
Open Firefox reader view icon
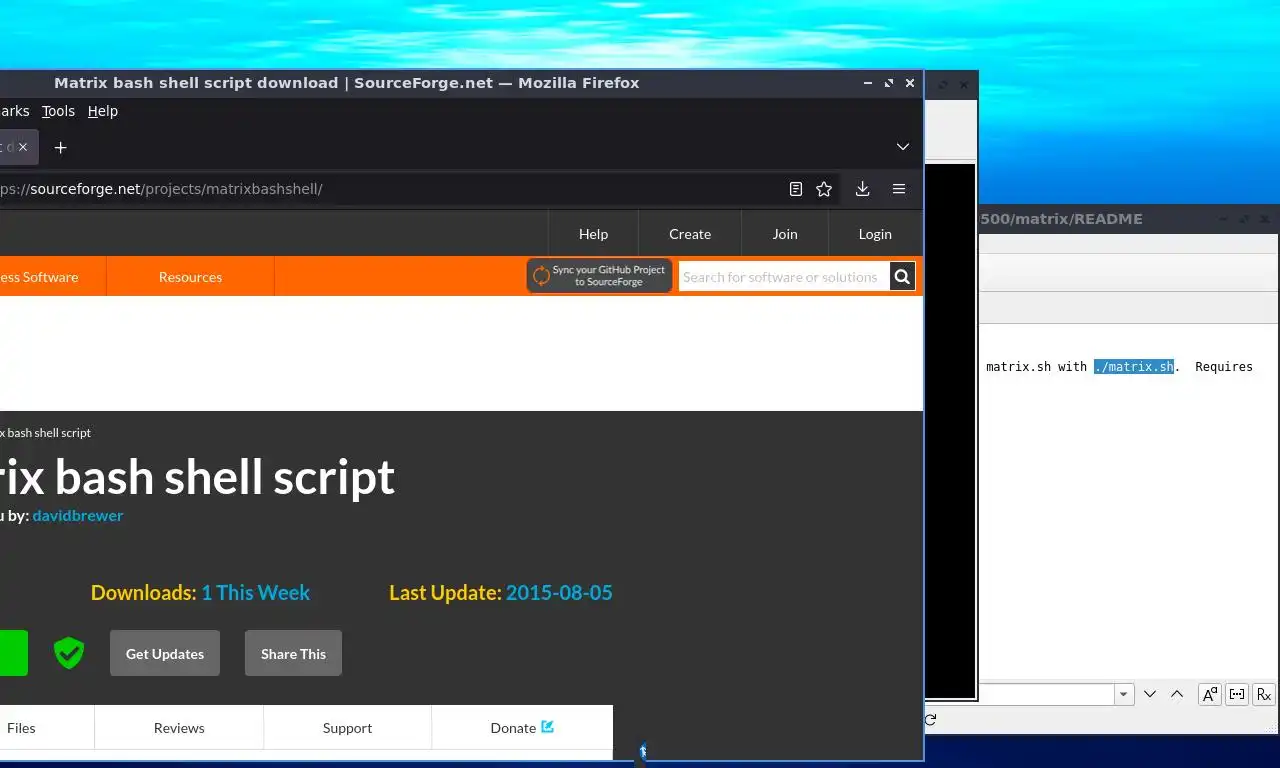pos(796,189)
